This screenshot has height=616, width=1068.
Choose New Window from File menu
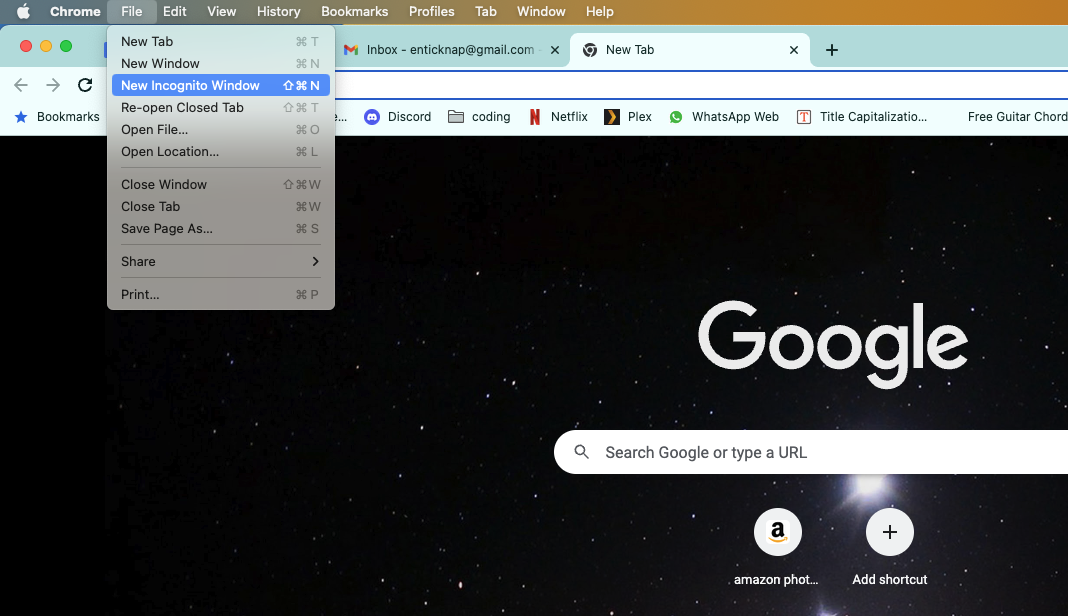click(x=221, y=63)
